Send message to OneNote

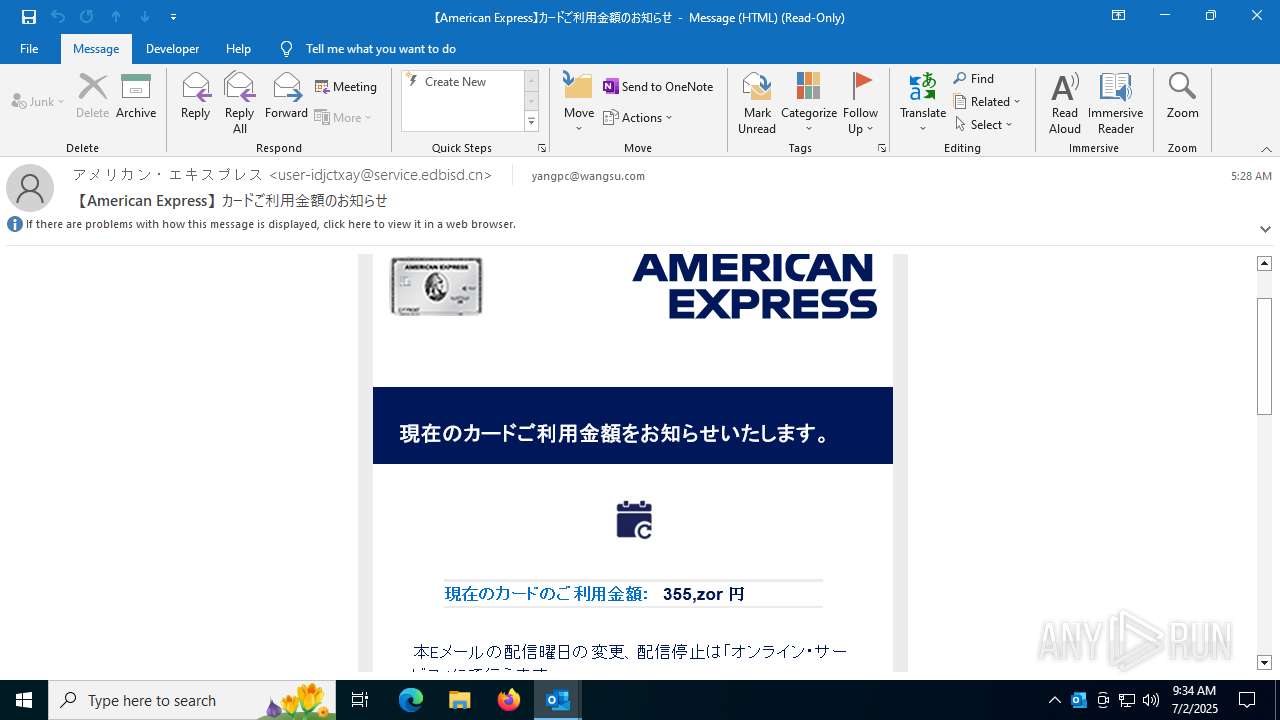(658, 87)
